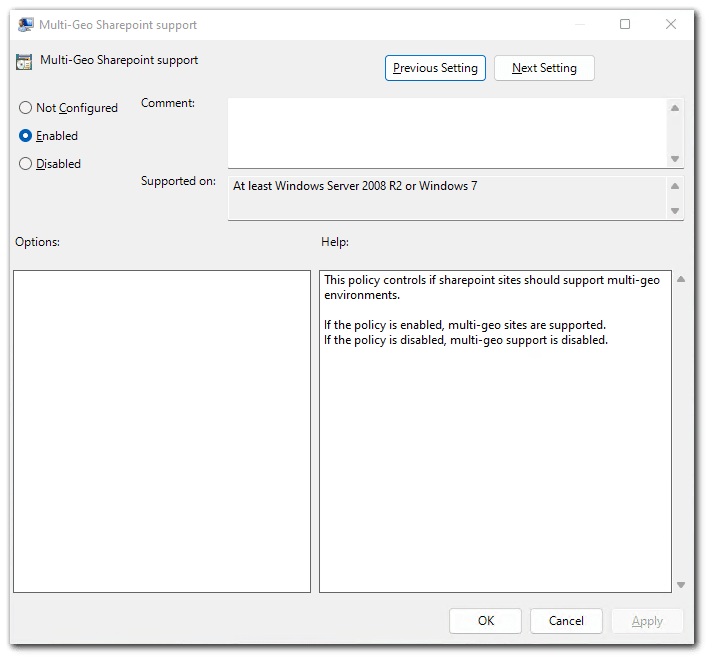The image size is (712, 662).
Task: Confirm the policy with OK
Action: pyautogui.click(x=485, y=621)
